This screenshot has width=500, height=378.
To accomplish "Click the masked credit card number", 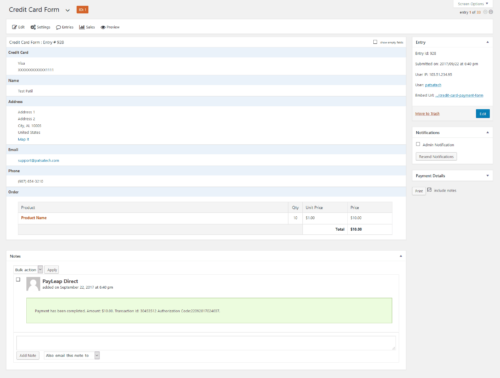I will 36,70.
